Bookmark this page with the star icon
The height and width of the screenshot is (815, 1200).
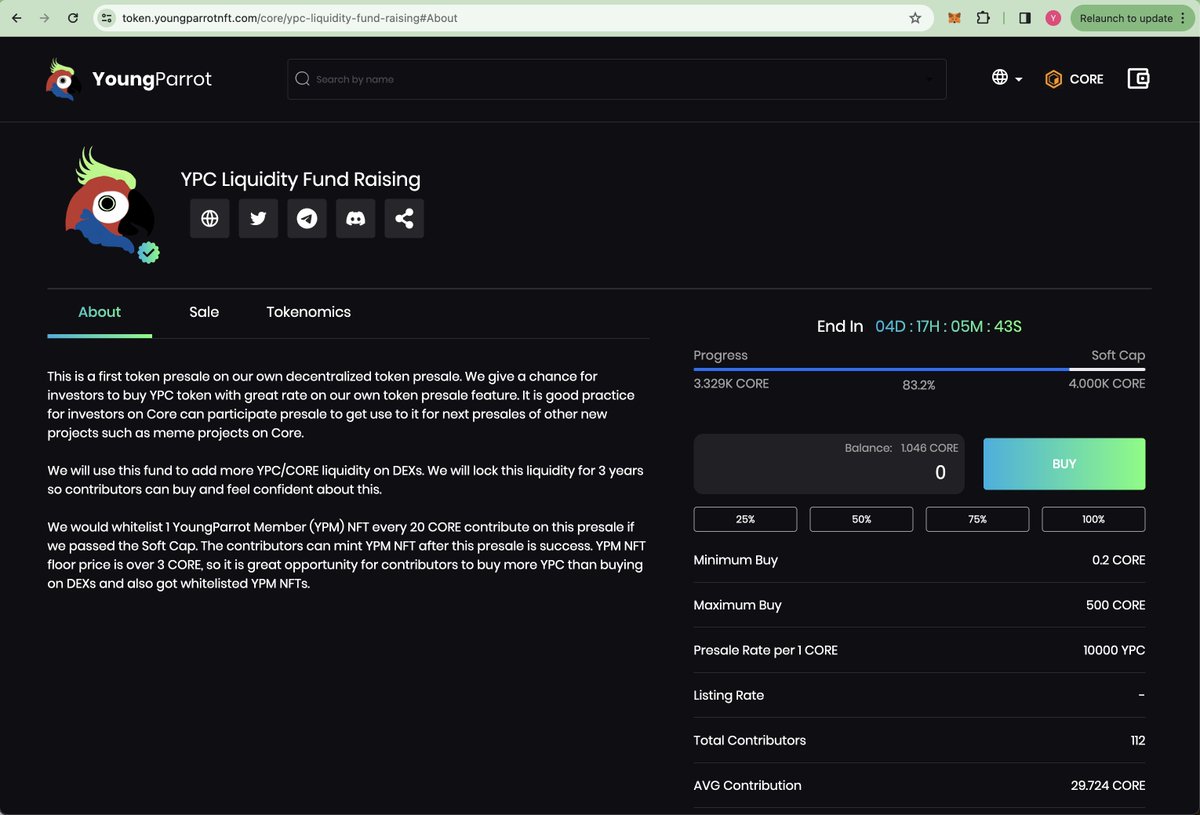(915, 18)
